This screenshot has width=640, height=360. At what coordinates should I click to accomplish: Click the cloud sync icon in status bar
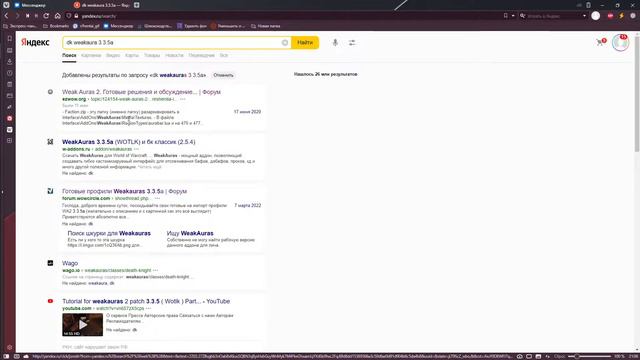[x=26, y=356]
